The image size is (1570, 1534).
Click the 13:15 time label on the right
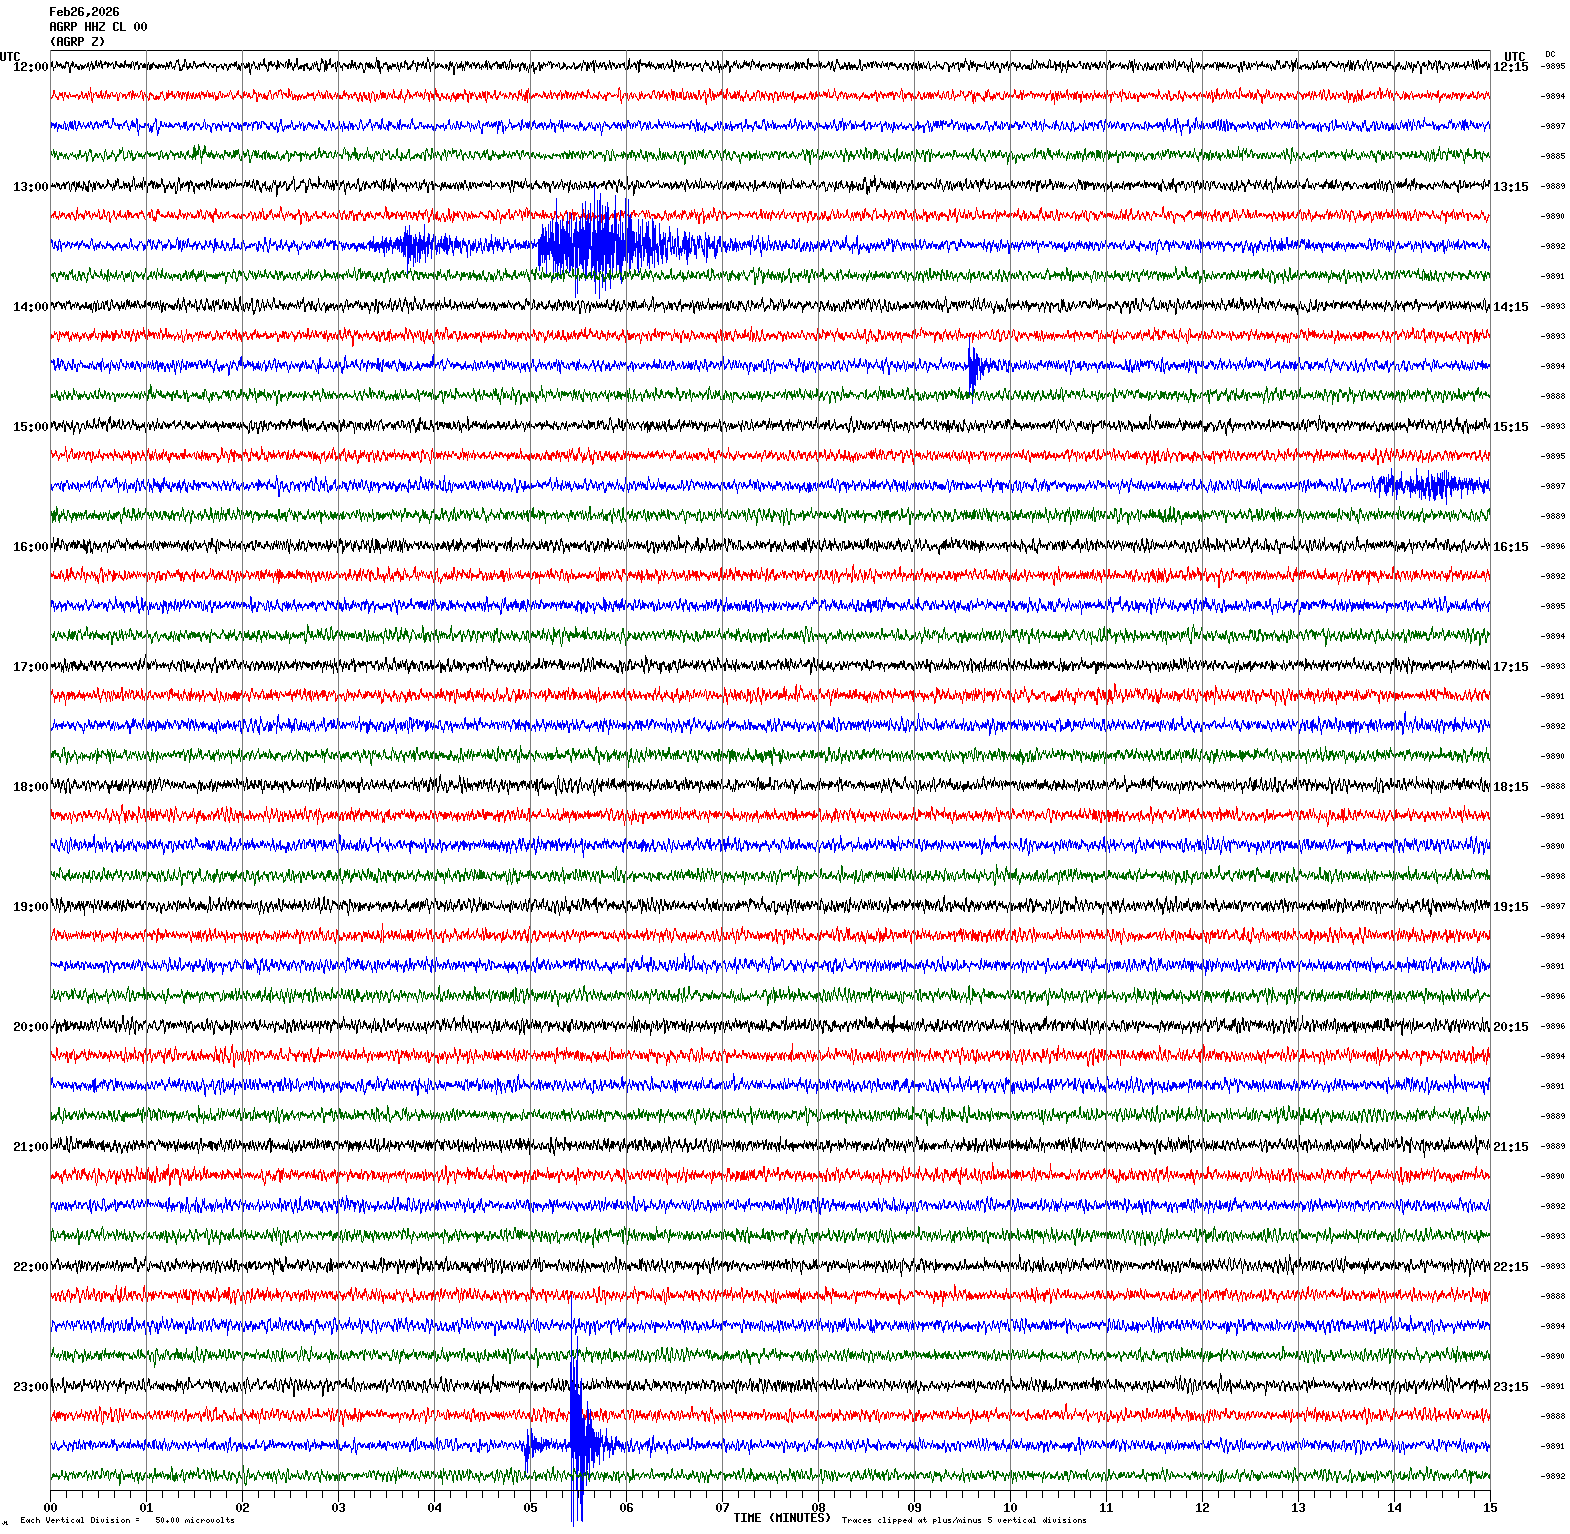click(1510, 187)
